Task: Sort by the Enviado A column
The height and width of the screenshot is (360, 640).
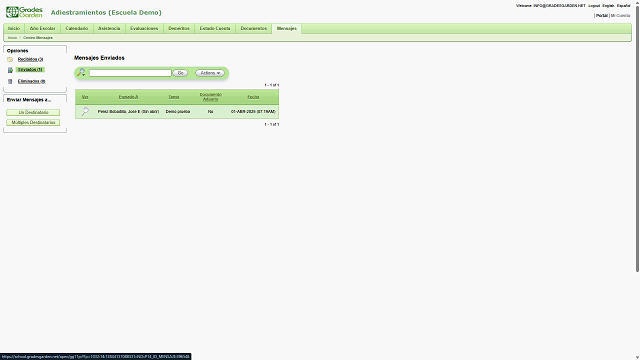Action: point(128,97)
